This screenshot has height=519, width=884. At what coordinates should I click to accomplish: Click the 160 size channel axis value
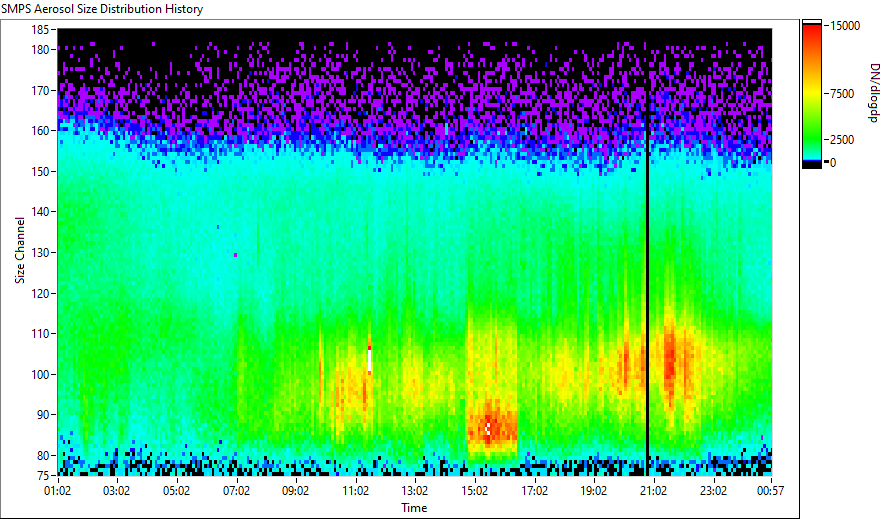[x=41, y=131]
